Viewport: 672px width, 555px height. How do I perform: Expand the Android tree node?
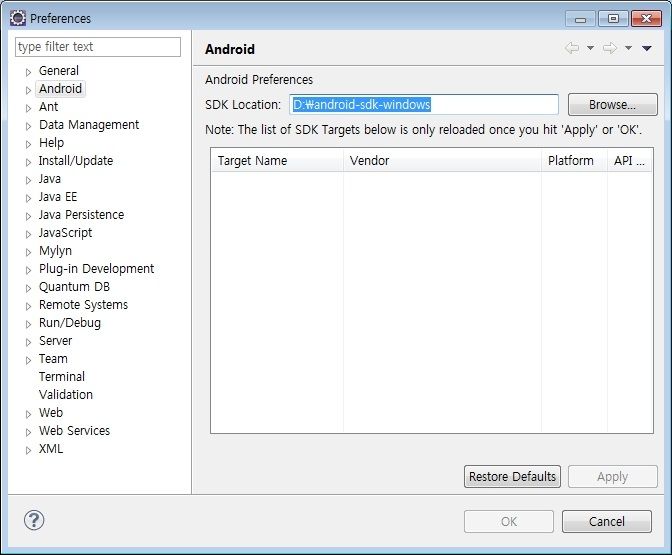click(x=28, y=90)
